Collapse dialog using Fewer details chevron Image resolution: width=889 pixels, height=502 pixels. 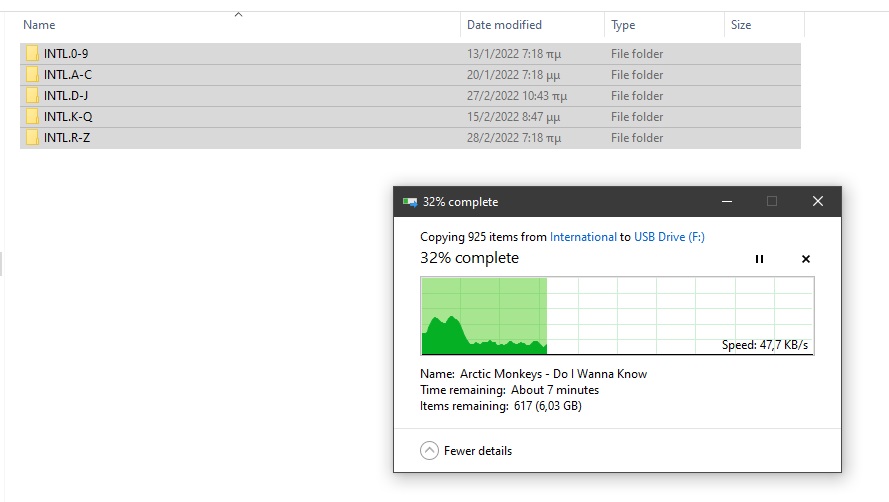coord(429,451)
